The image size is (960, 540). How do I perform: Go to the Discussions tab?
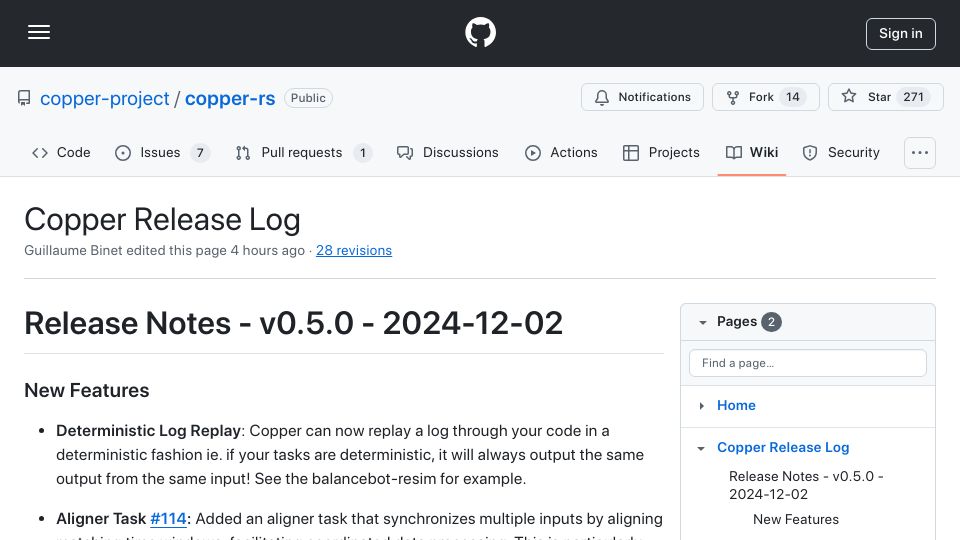(448, 152)
